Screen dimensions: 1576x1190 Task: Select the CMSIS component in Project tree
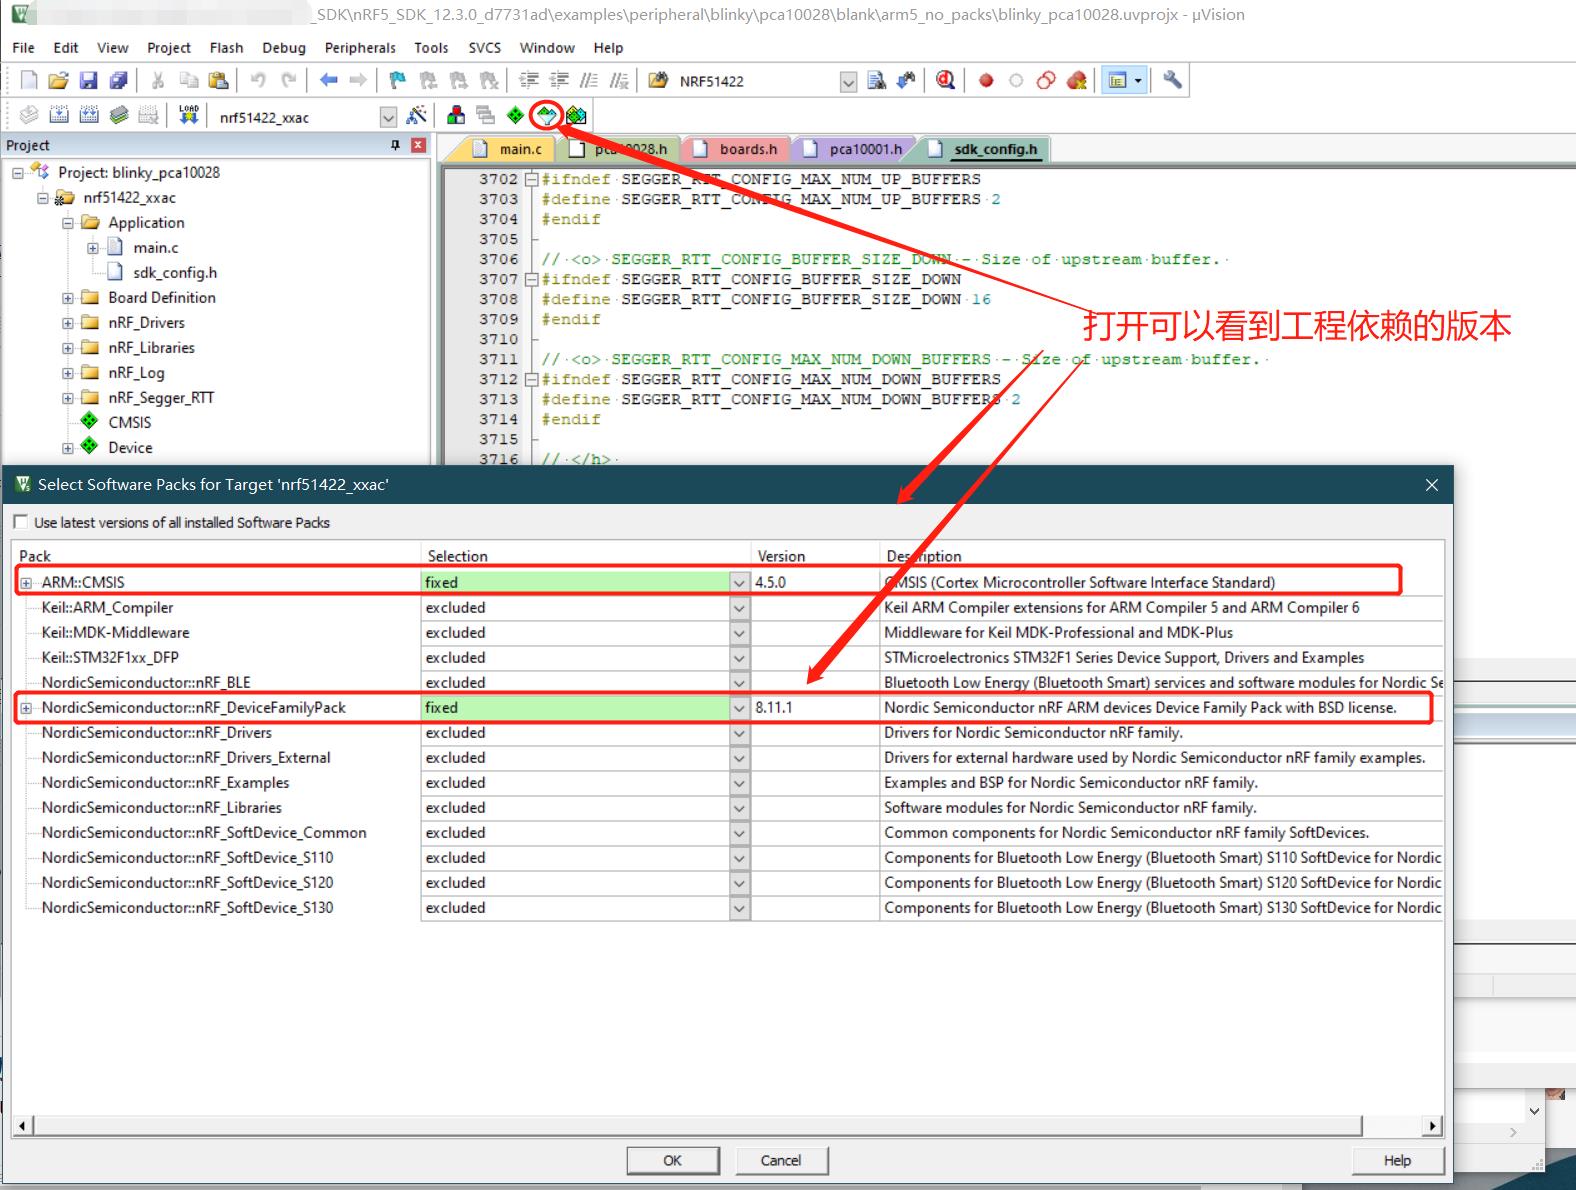coord(129,423)
